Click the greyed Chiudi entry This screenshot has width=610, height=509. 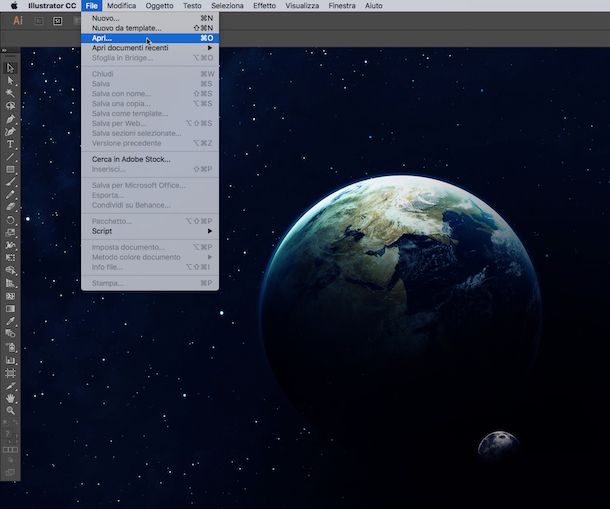point(150,74)
